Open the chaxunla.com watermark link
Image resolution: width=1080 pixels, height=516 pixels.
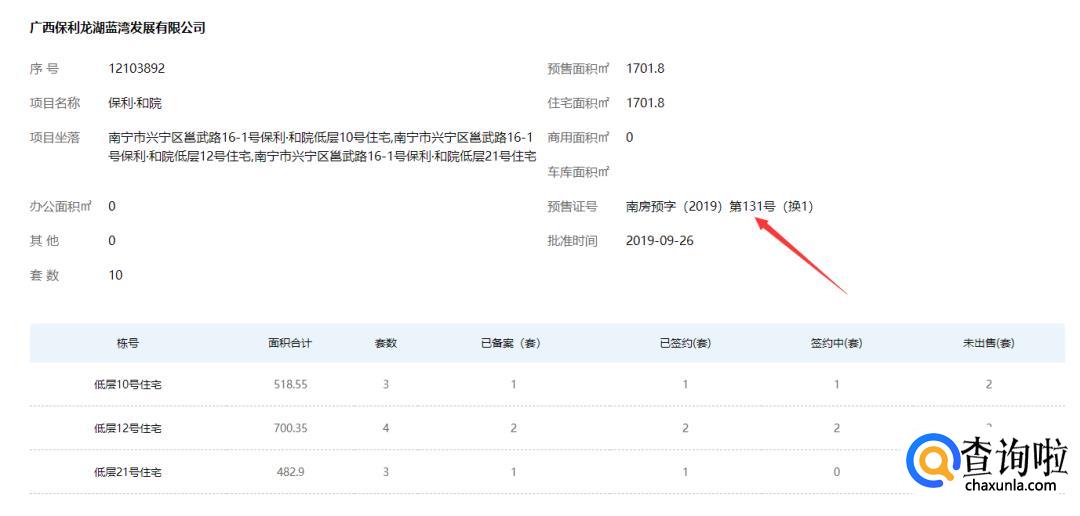[x=1010, y=486]
